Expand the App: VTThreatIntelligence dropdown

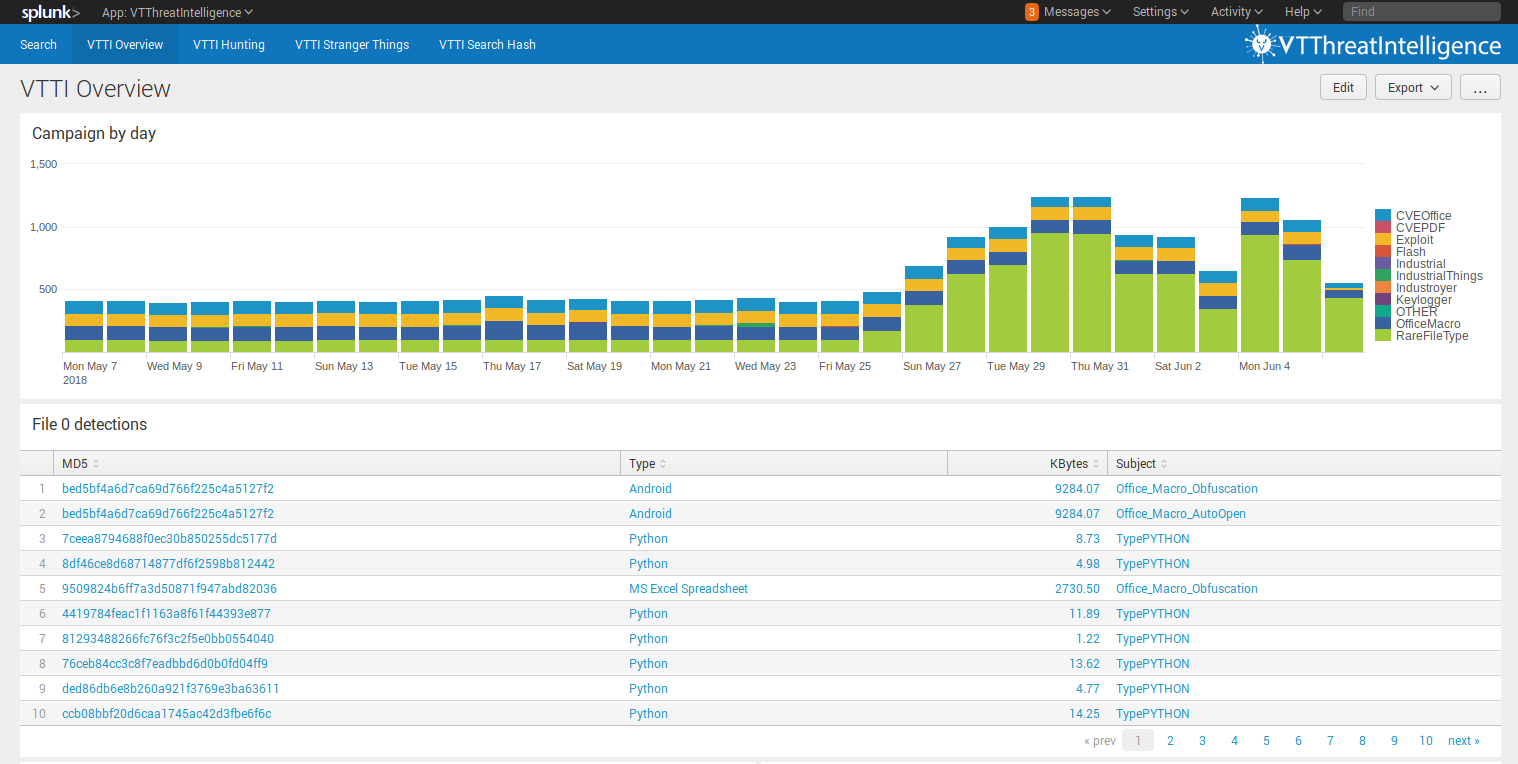click(x=177, y=12)
